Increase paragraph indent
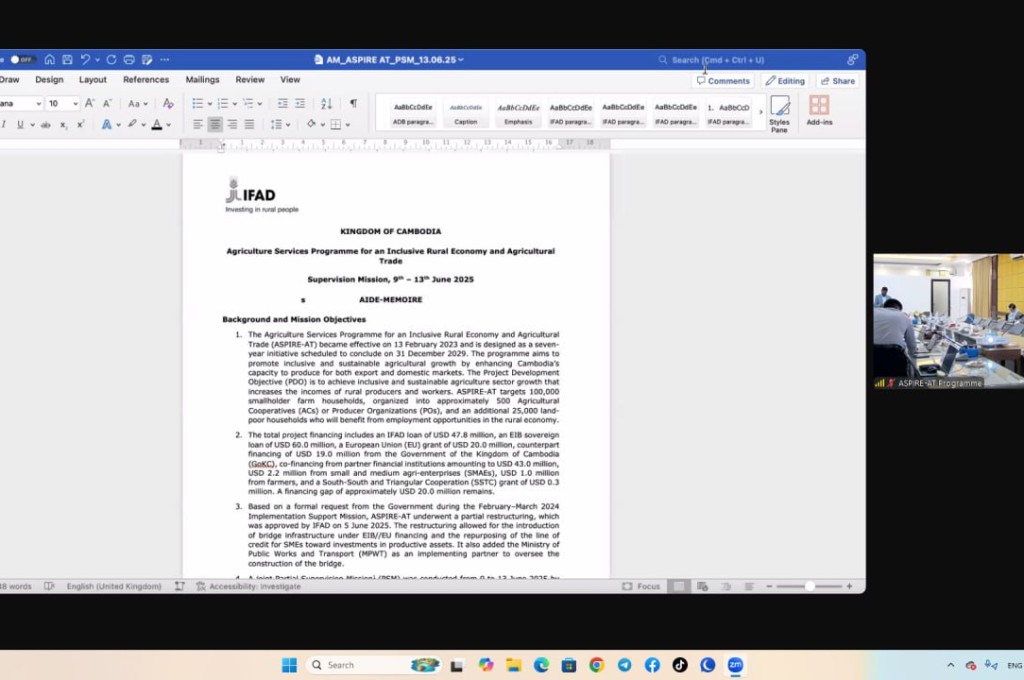The image size is (1024, 680). coord(300,103)
